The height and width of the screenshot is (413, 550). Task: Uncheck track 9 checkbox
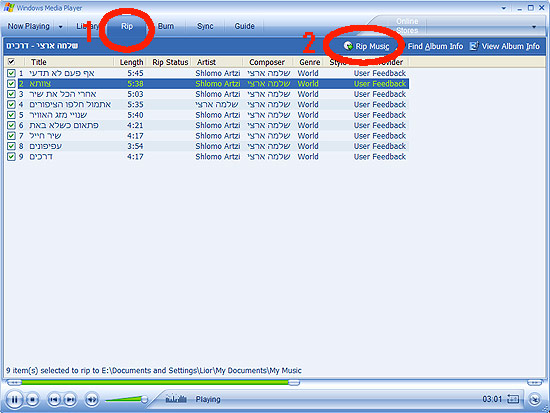click(11, 156)
